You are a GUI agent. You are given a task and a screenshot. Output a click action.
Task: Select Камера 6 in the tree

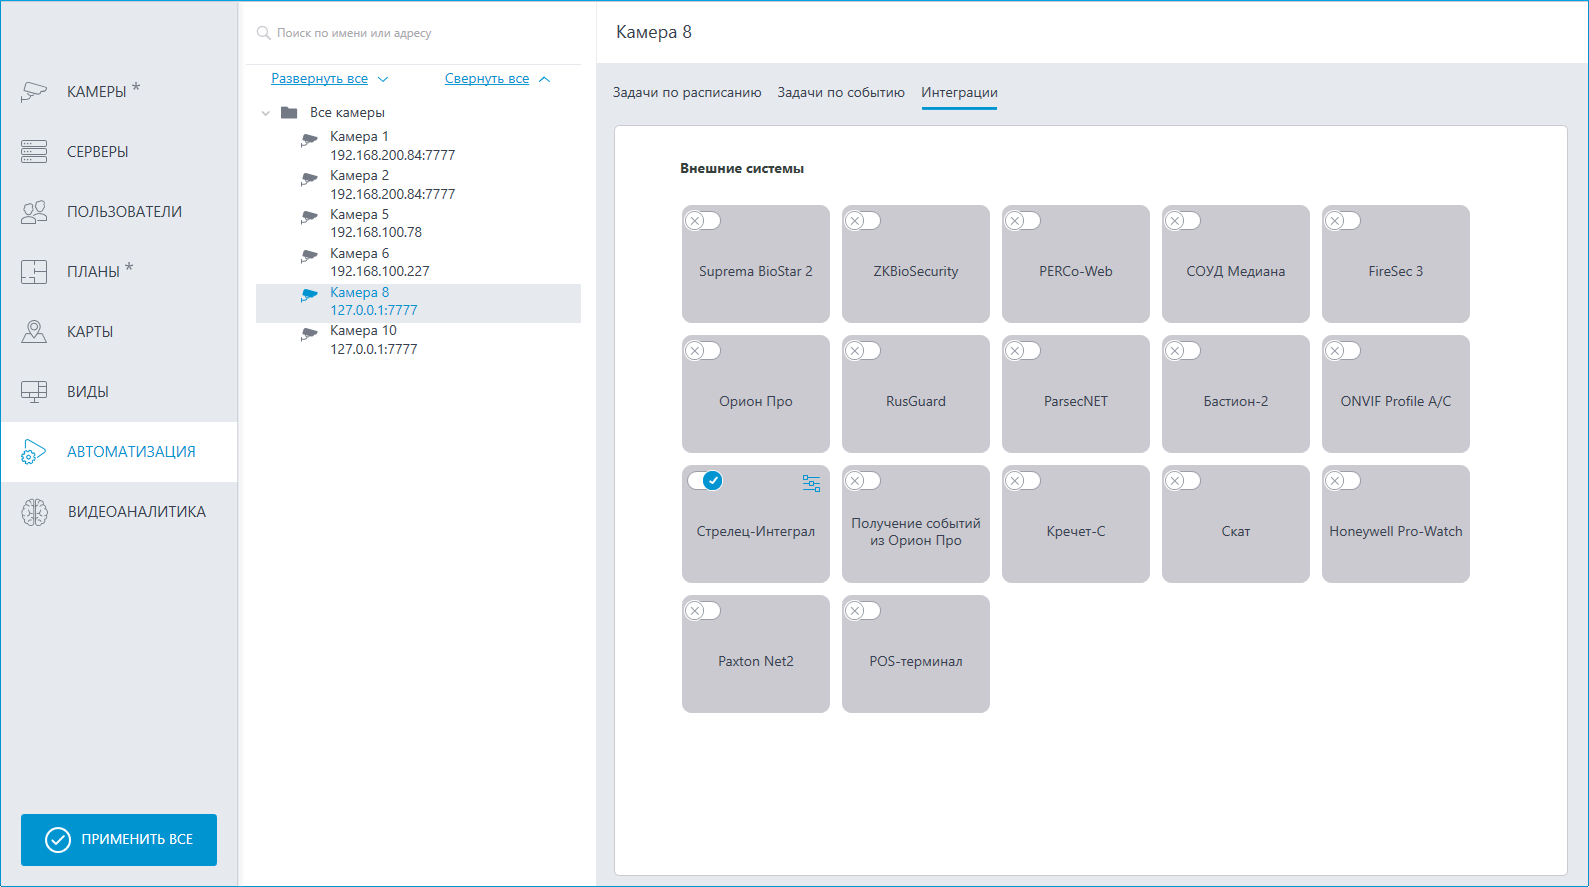(418, 262)
